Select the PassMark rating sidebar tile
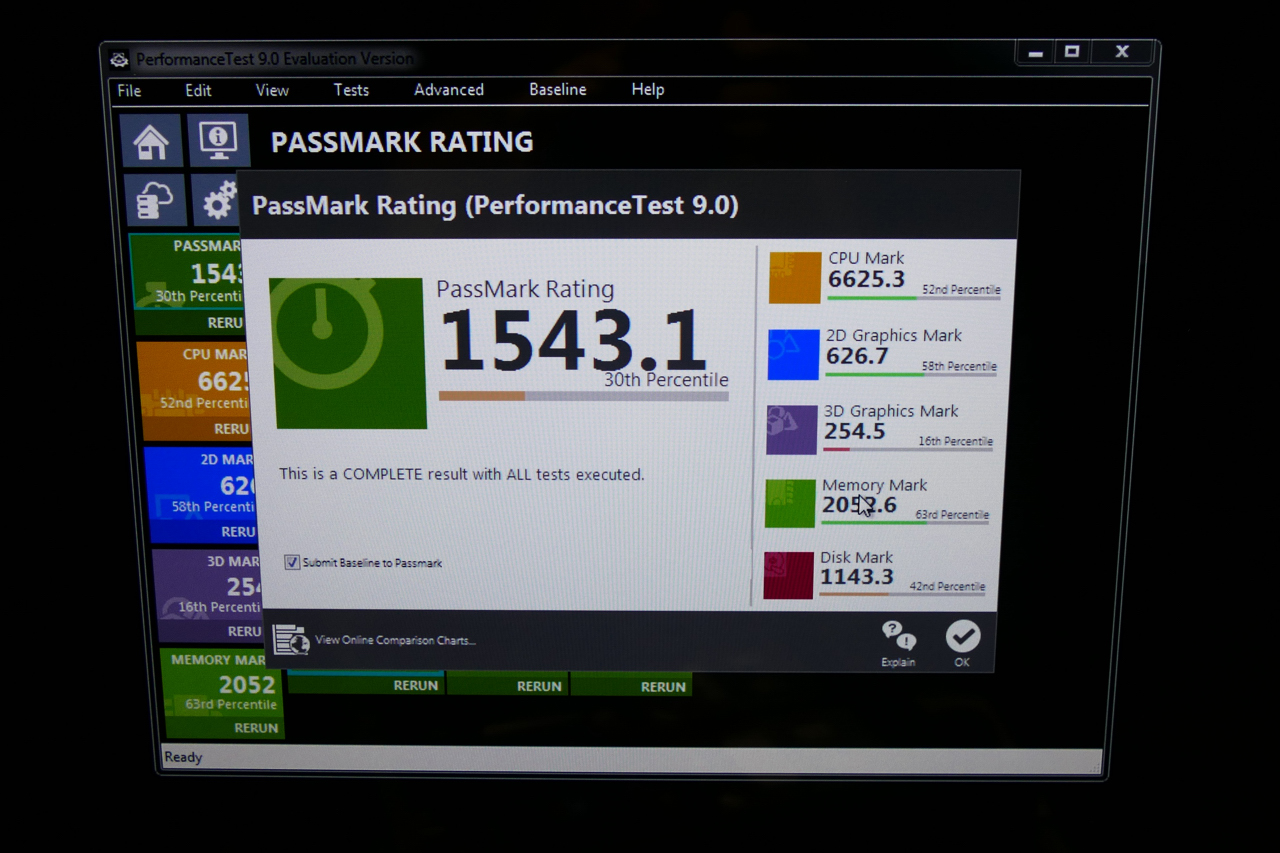The height and width of the screenshot is (853, 1280). click(x=187, y=284)
